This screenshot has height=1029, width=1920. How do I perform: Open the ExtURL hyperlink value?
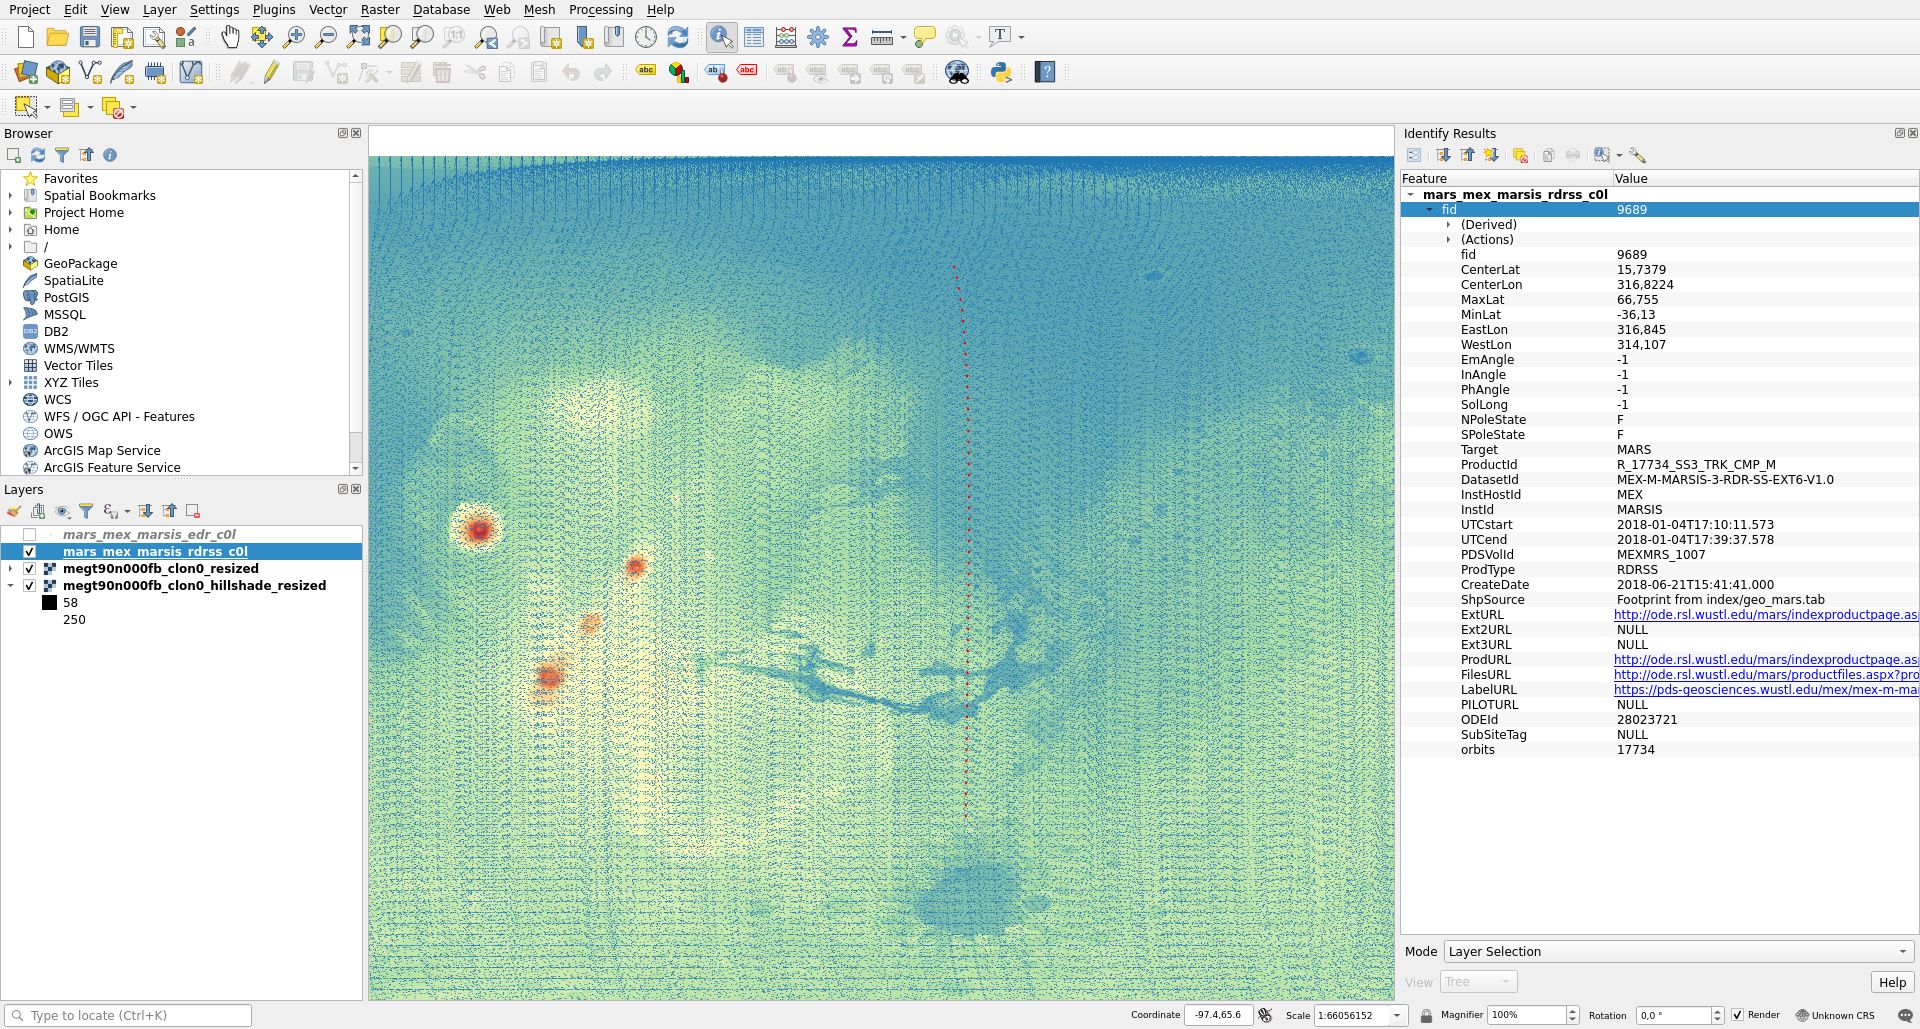[x=1765, y=615]
